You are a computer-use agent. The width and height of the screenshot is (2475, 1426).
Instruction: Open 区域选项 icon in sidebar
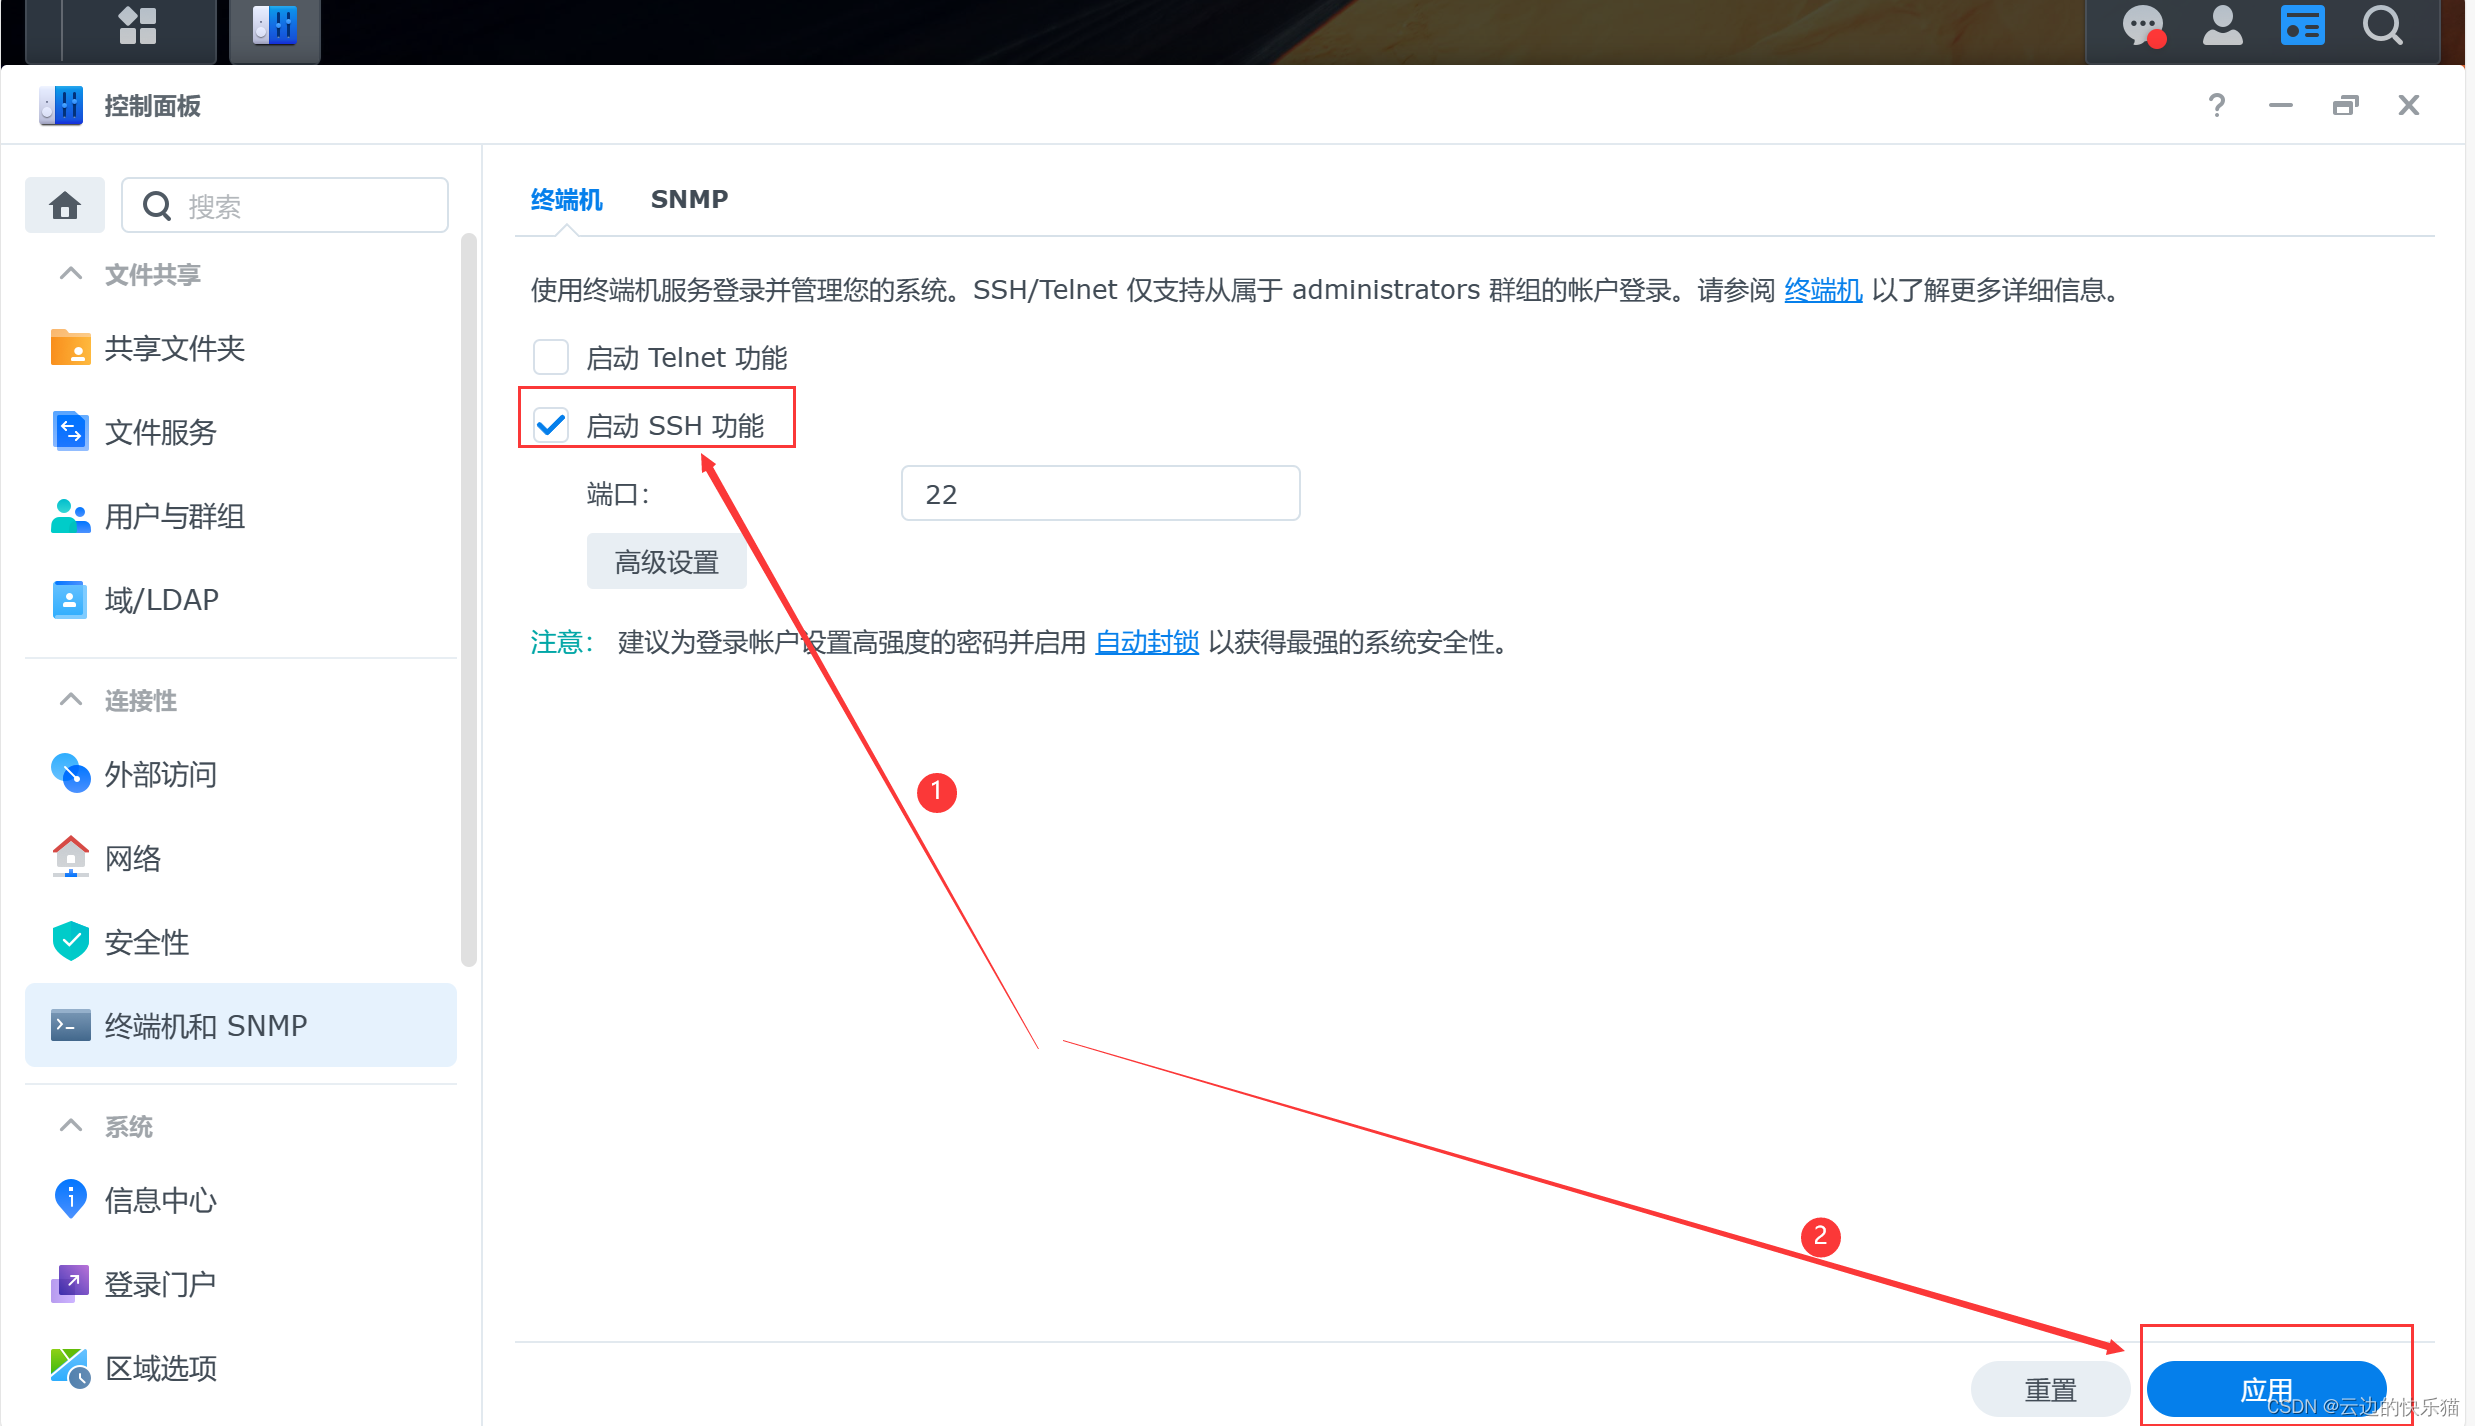[70, 1367]
